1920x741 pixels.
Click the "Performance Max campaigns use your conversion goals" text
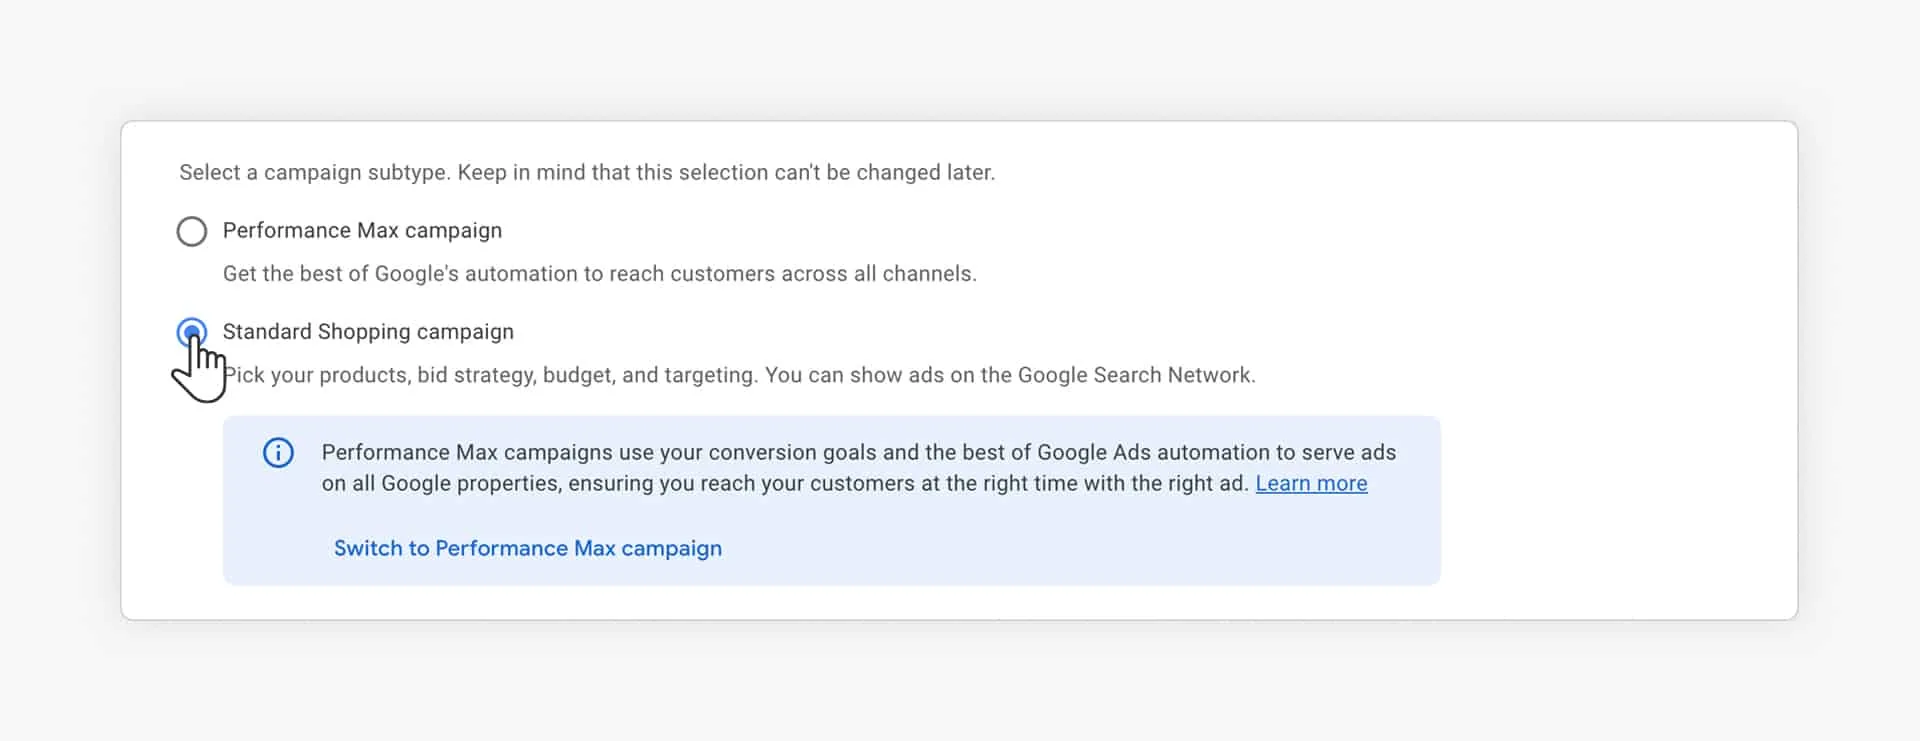(600, 453)
